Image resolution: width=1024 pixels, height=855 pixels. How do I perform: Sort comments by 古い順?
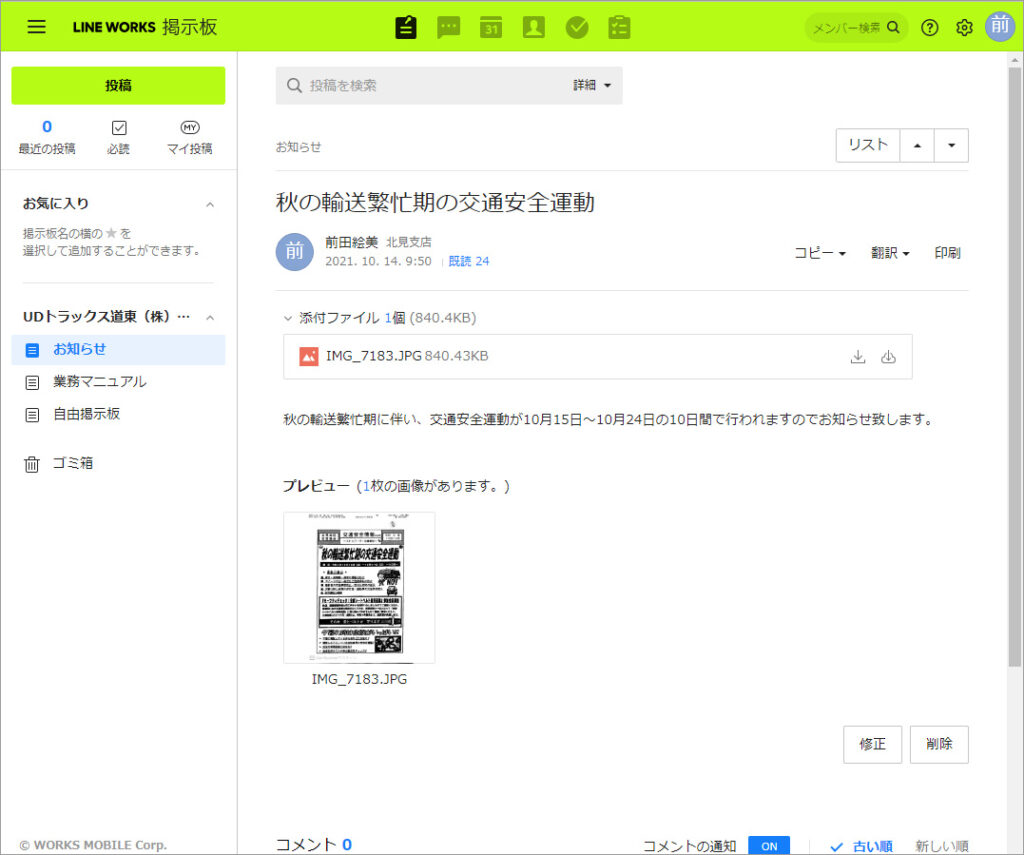tap(861, 846)
